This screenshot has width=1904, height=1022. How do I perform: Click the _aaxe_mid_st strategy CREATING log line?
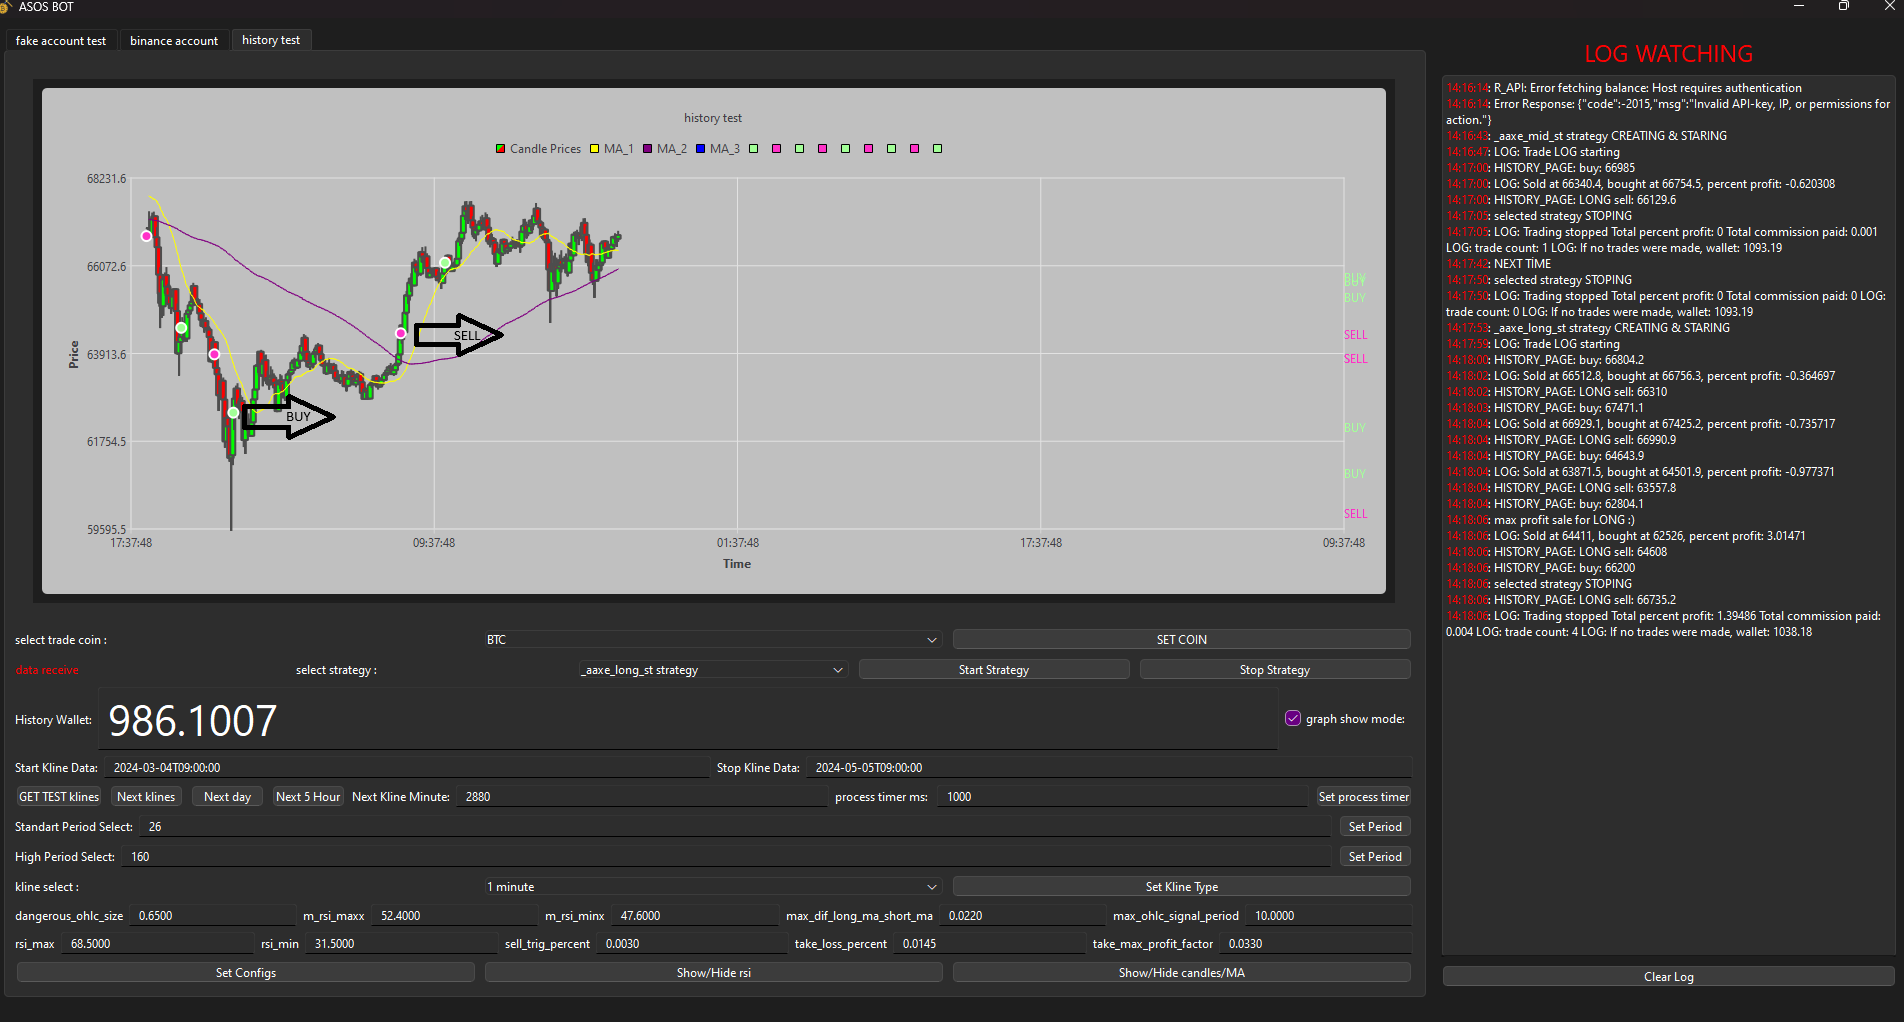pos(1587,136)
